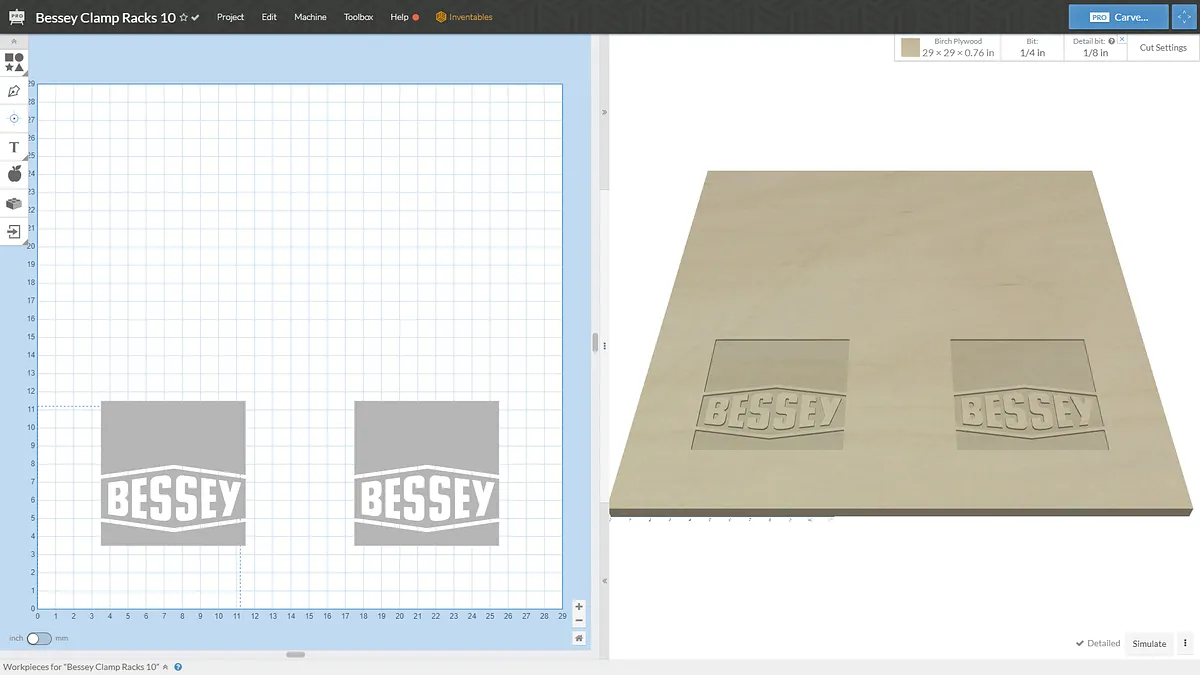Remove the detail bit with X
The height and width of the screenshot is (675, 1200).
tap(1122, 40)
